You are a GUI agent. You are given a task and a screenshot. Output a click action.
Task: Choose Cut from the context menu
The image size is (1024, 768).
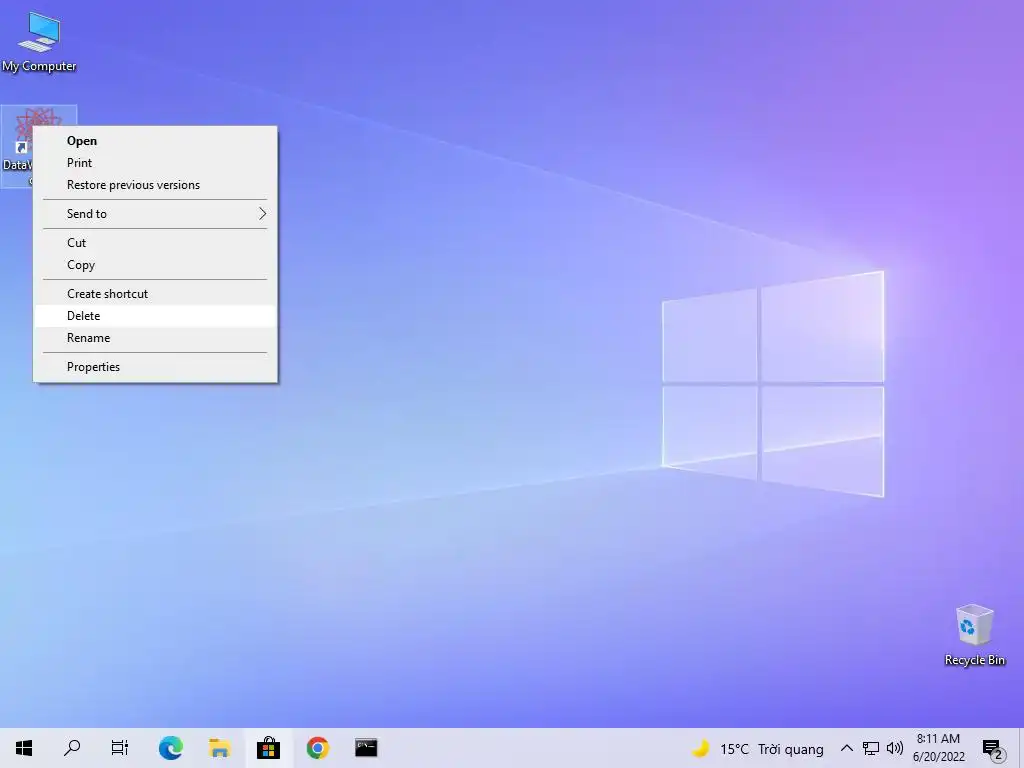155,242
